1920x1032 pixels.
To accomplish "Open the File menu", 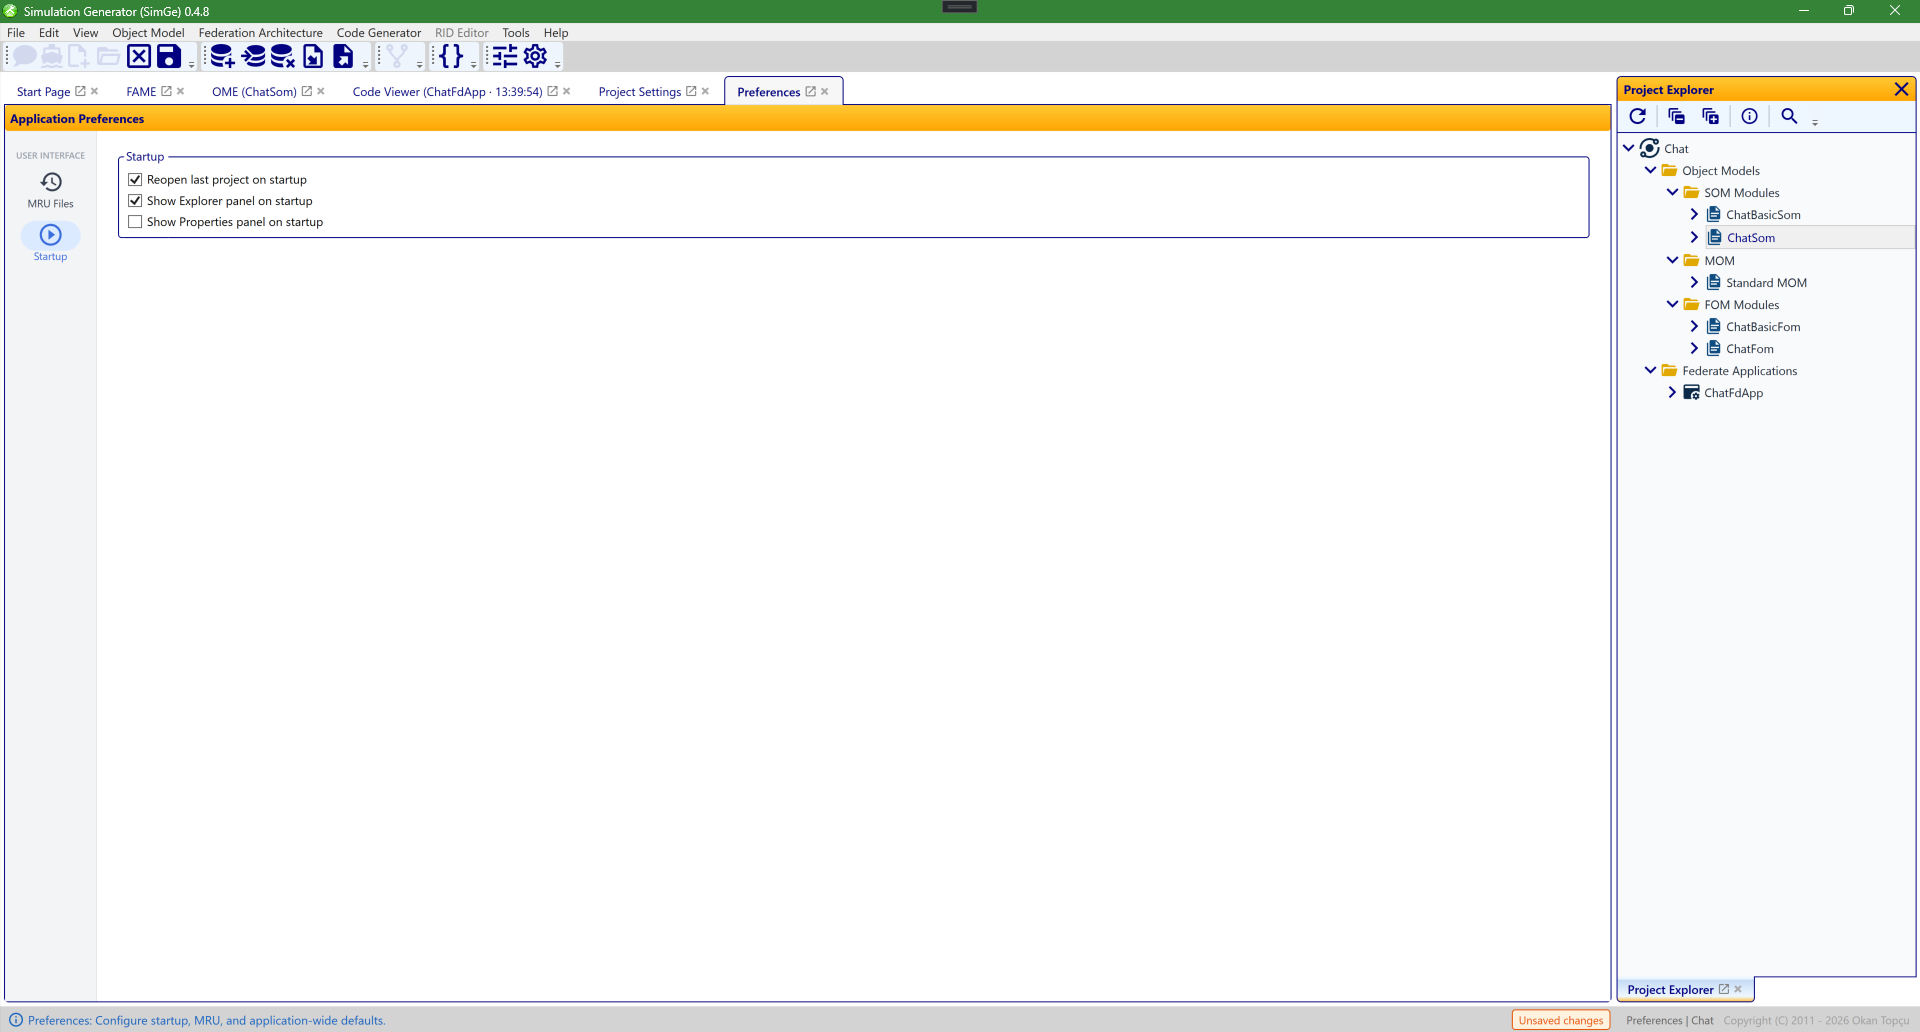I will pos(16,33).
